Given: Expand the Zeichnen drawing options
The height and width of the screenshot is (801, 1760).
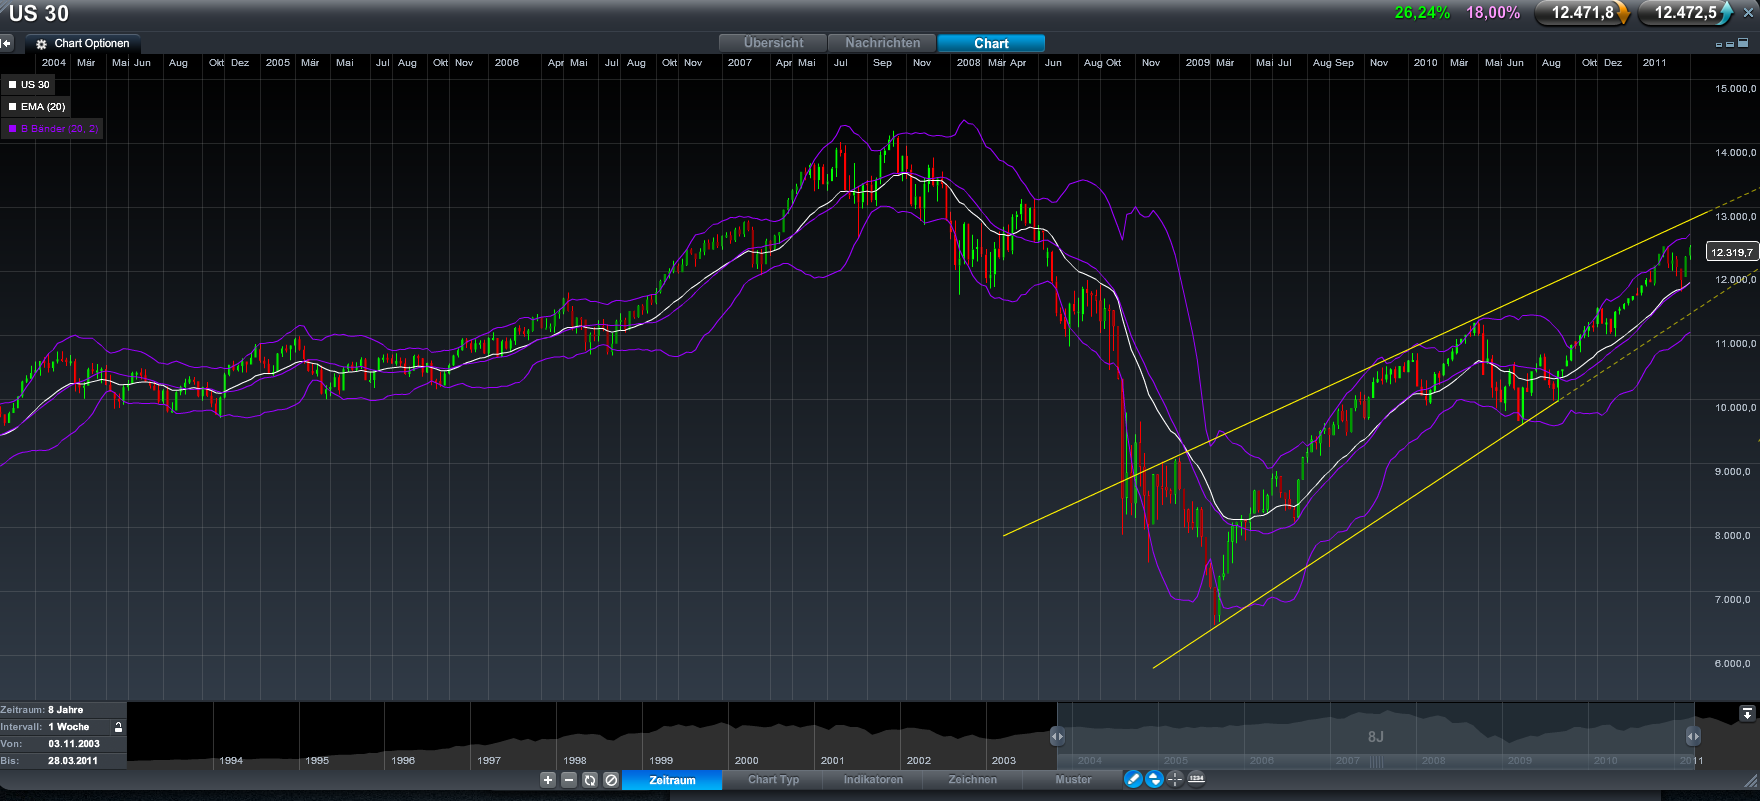Looking at the screenshot, I should tap(972, 780).
